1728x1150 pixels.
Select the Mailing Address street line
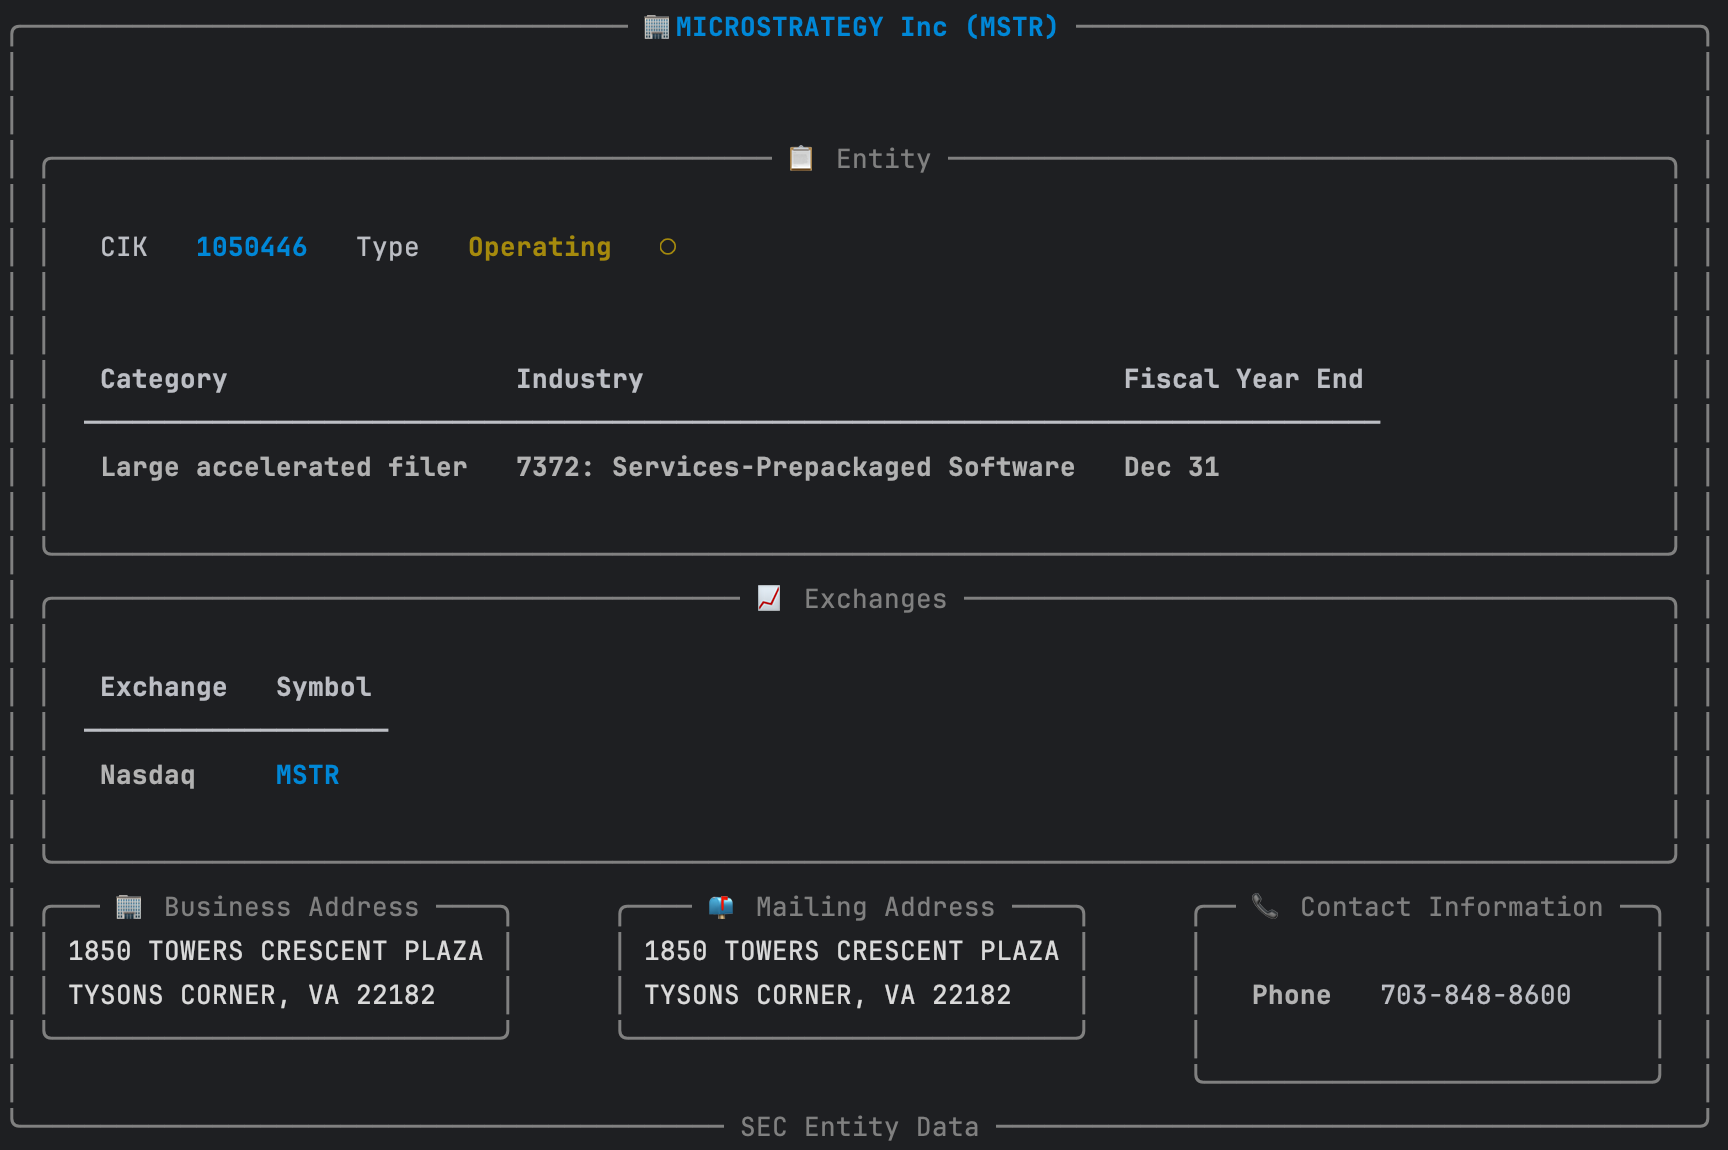point(852,951)
